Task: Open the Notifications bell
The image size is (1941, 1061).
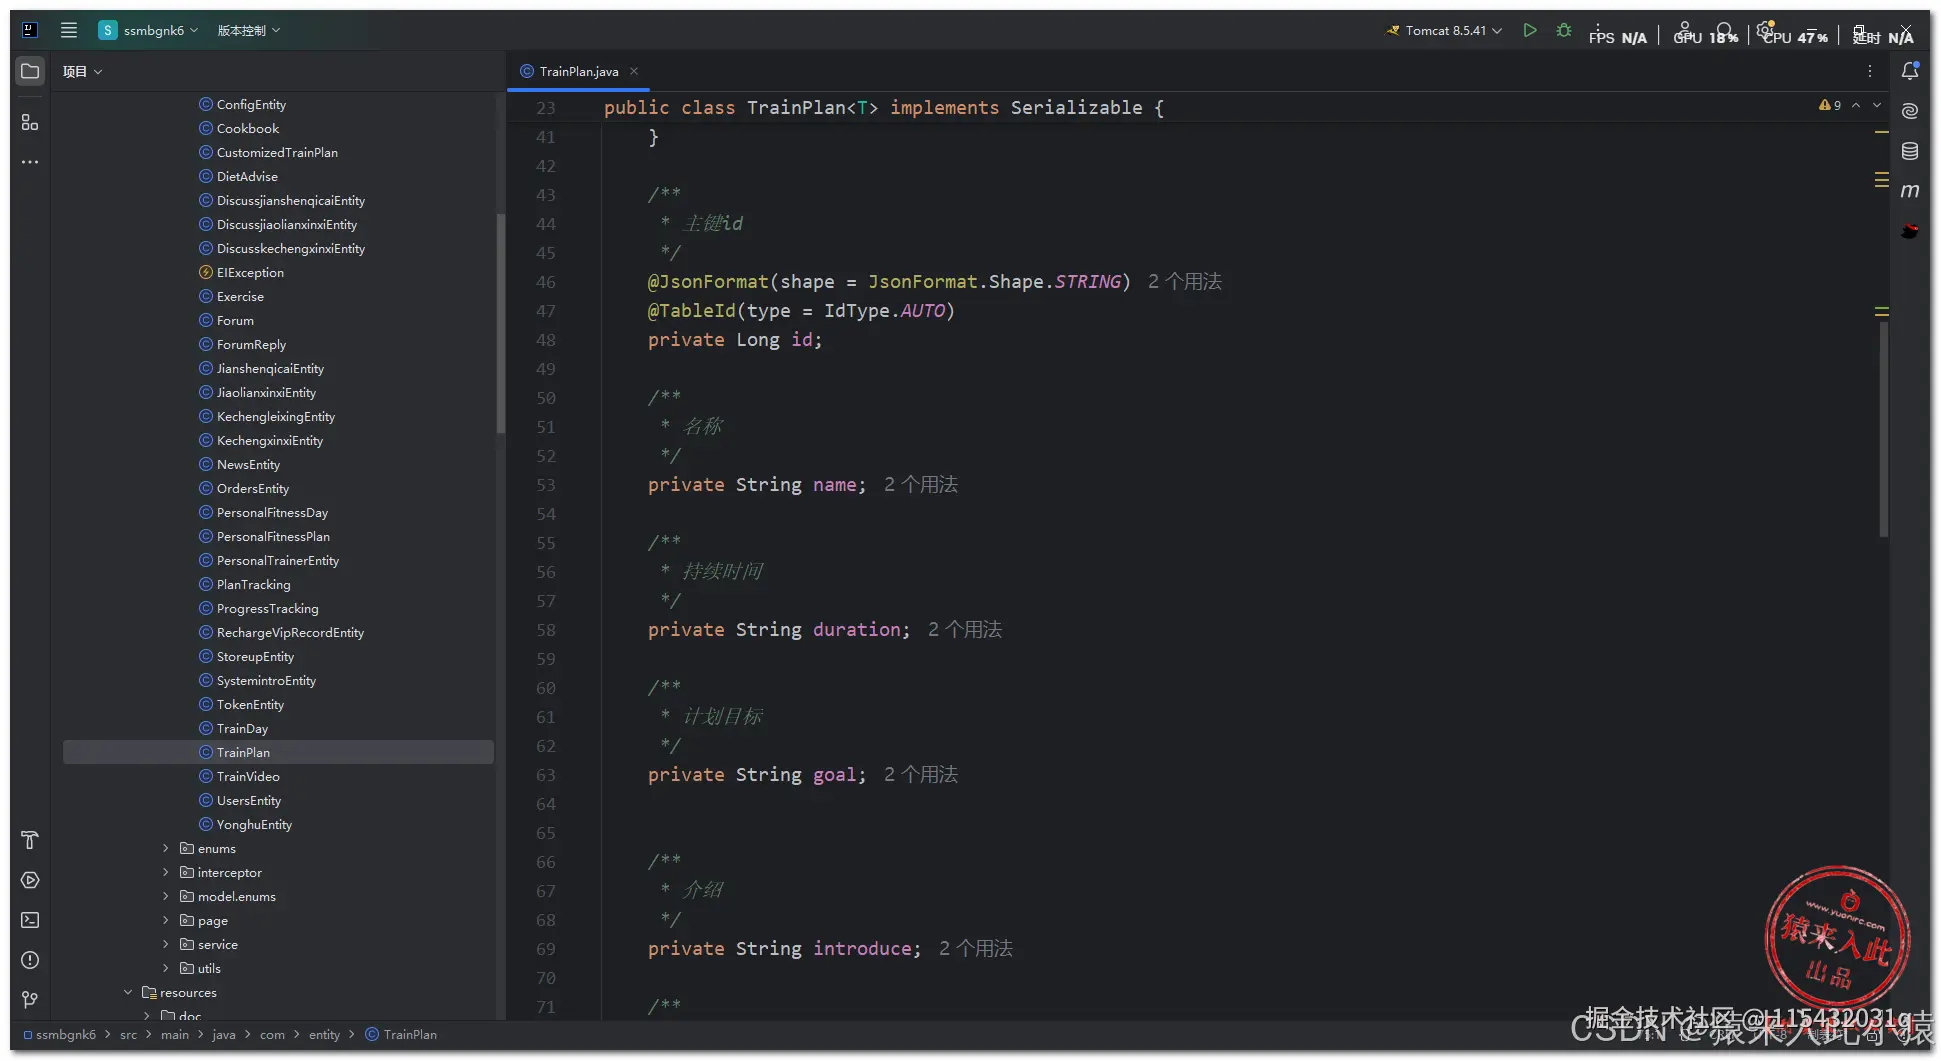Action: point(1910,71)
